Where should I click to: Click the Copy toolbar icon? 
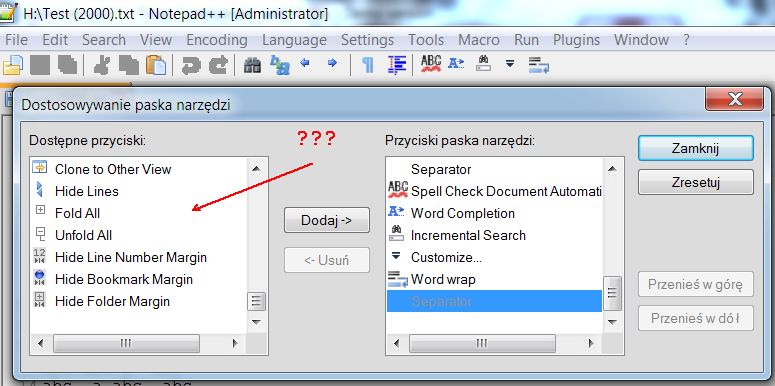tap(129, 65)
